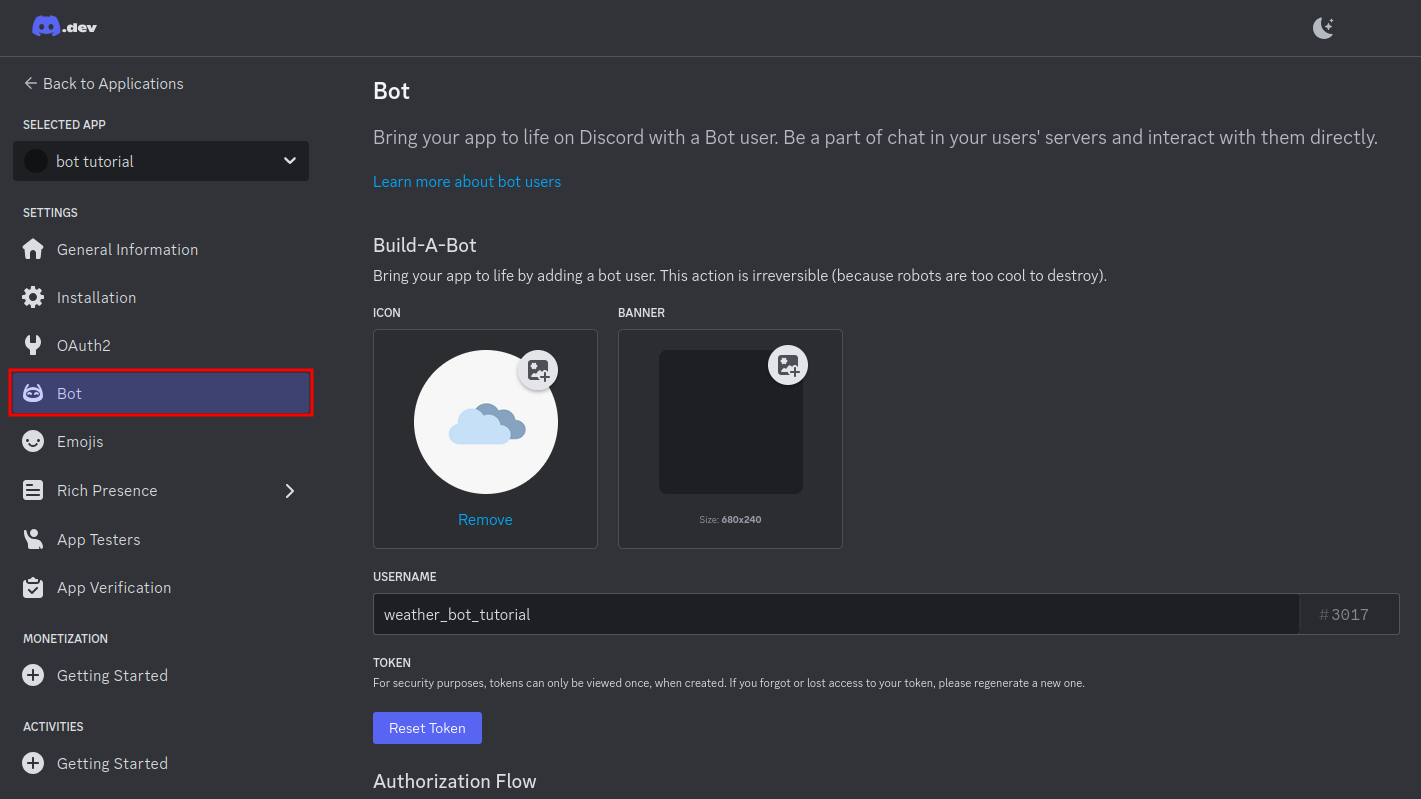Click the app avatar circle in app selector
Screen dimensions: 1421x799
point(36,161)
